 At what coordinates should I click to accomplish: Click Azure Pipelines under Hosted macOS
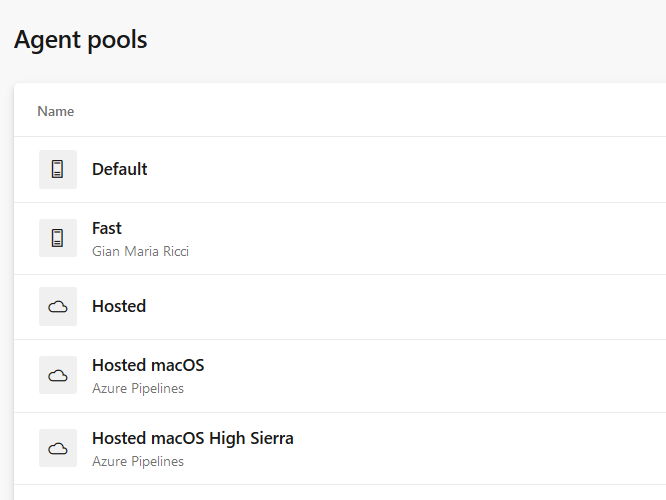138,388
